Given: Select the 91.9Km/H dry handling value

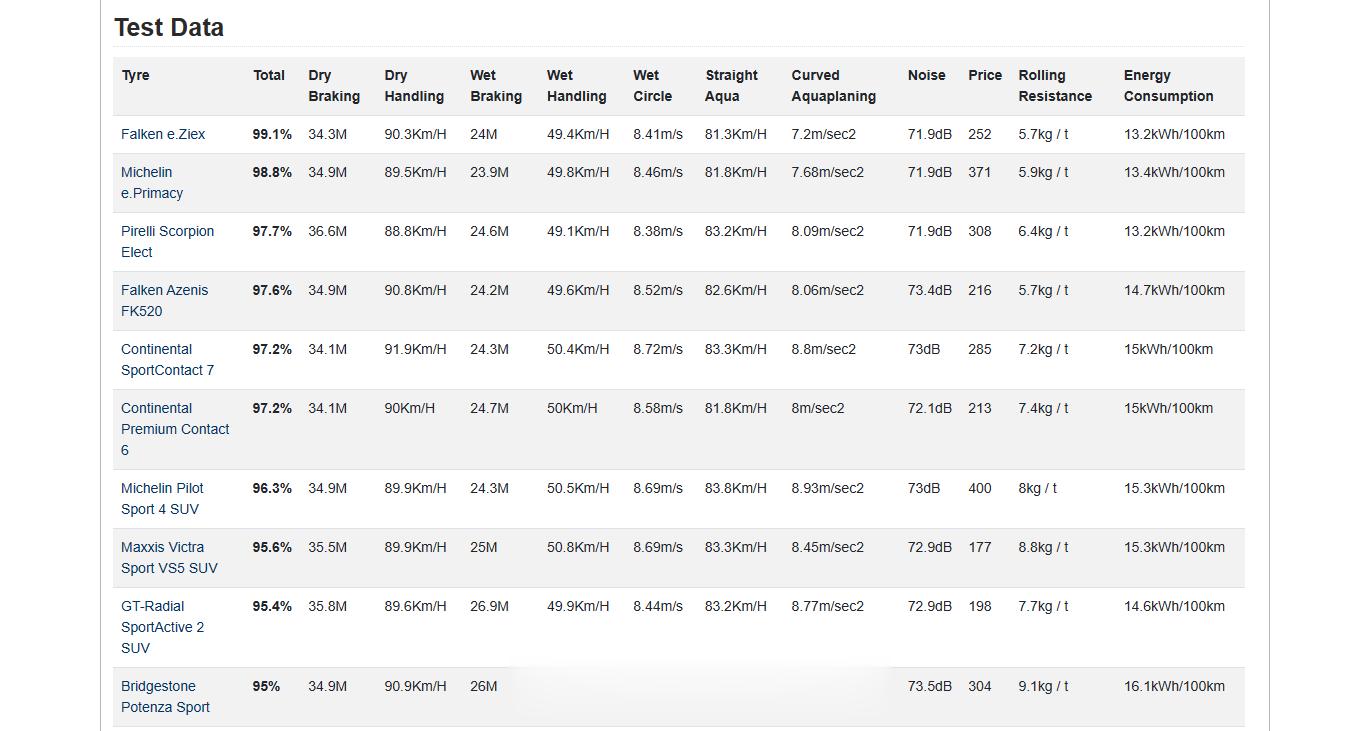Looking at the screenshot, I should click(415, 349).
